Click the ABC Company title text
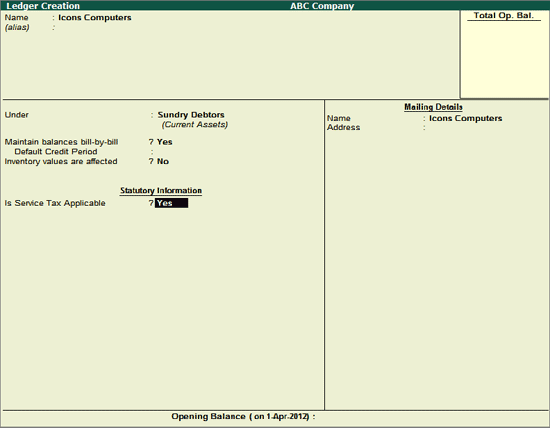The width and height of the screenshot is (550, 428). tap(322, 6)
